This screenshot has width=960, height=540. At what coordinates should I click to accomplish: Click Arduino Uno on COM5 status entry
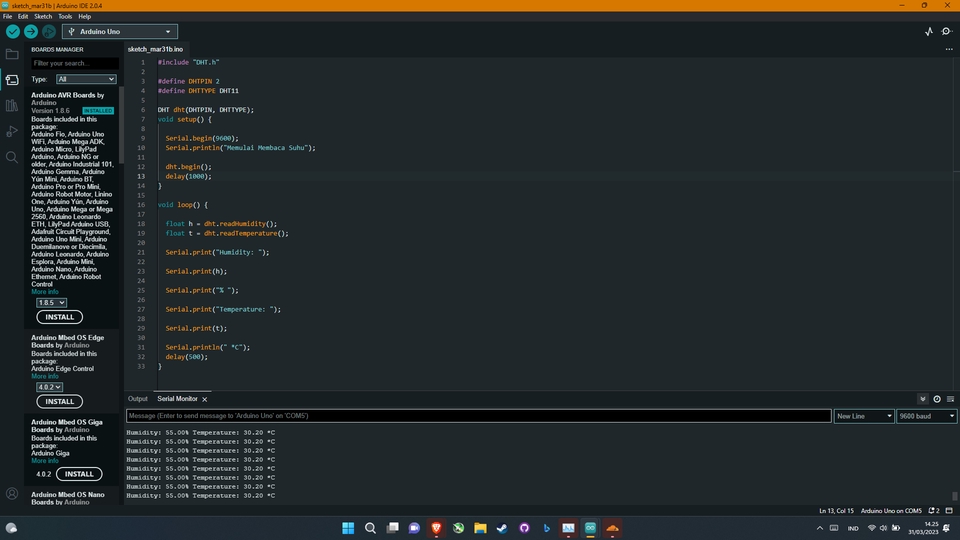click(891, 511)
